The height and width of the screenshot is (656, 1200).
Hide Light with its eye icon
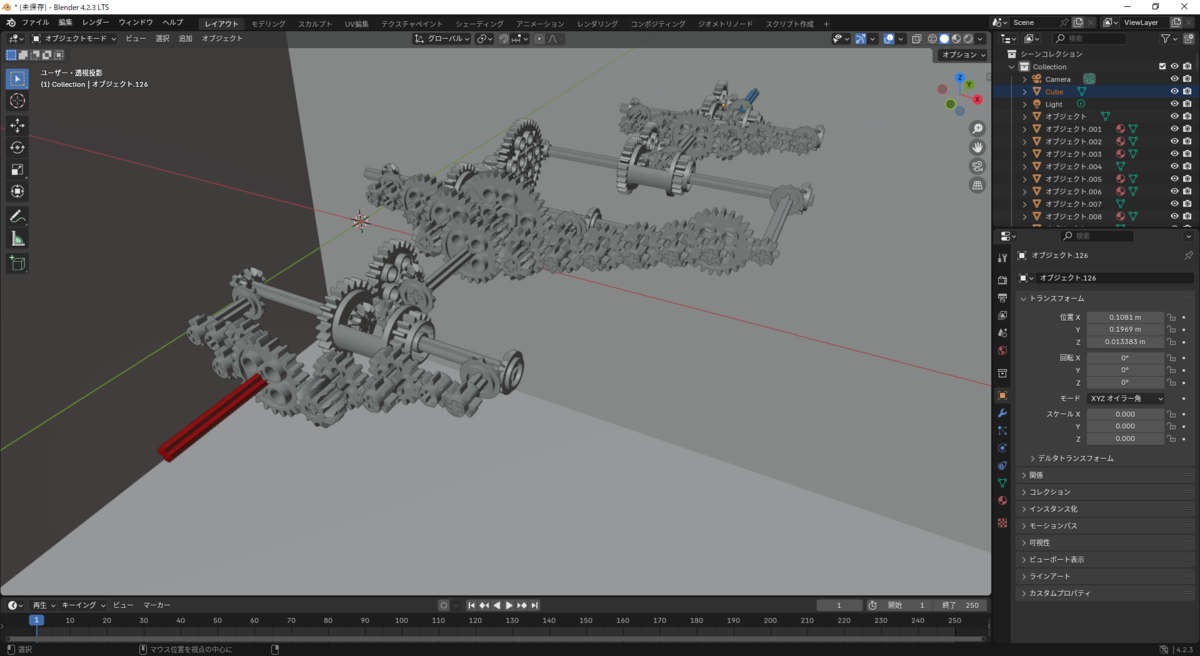[1174, 104]
